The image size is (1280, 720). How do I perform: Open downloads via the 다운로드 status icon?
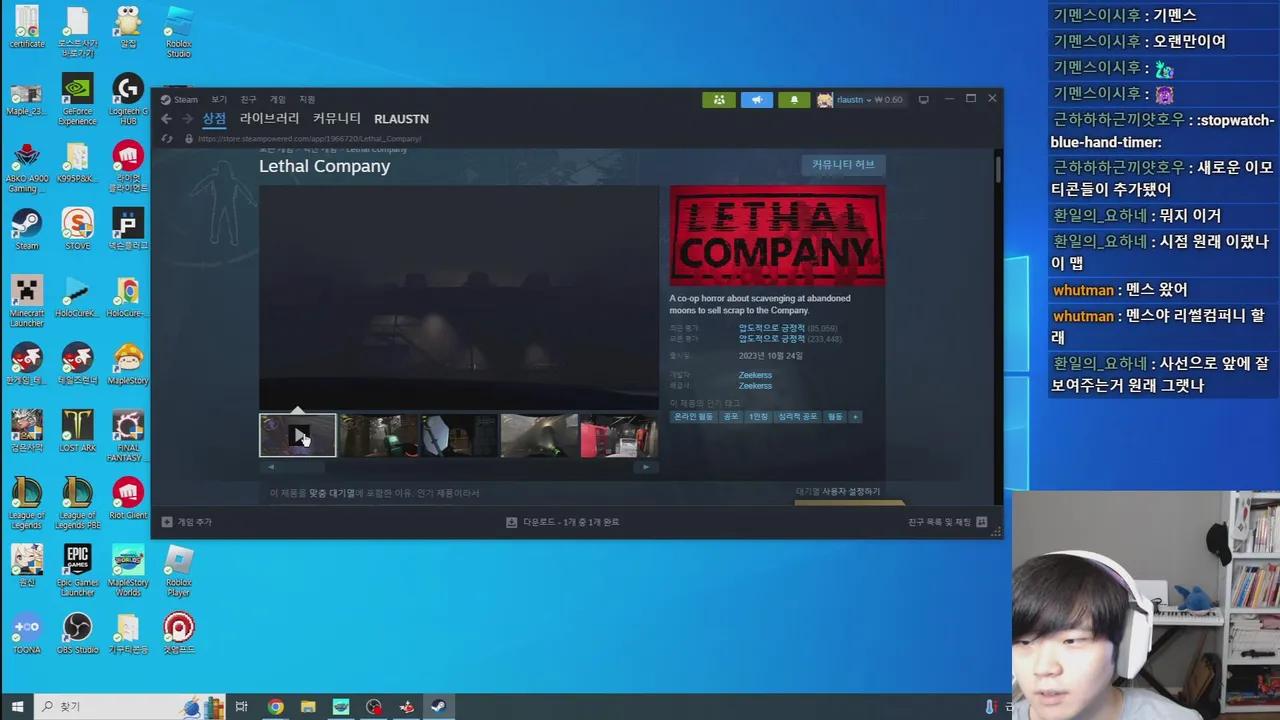click(x=511, y=521)
